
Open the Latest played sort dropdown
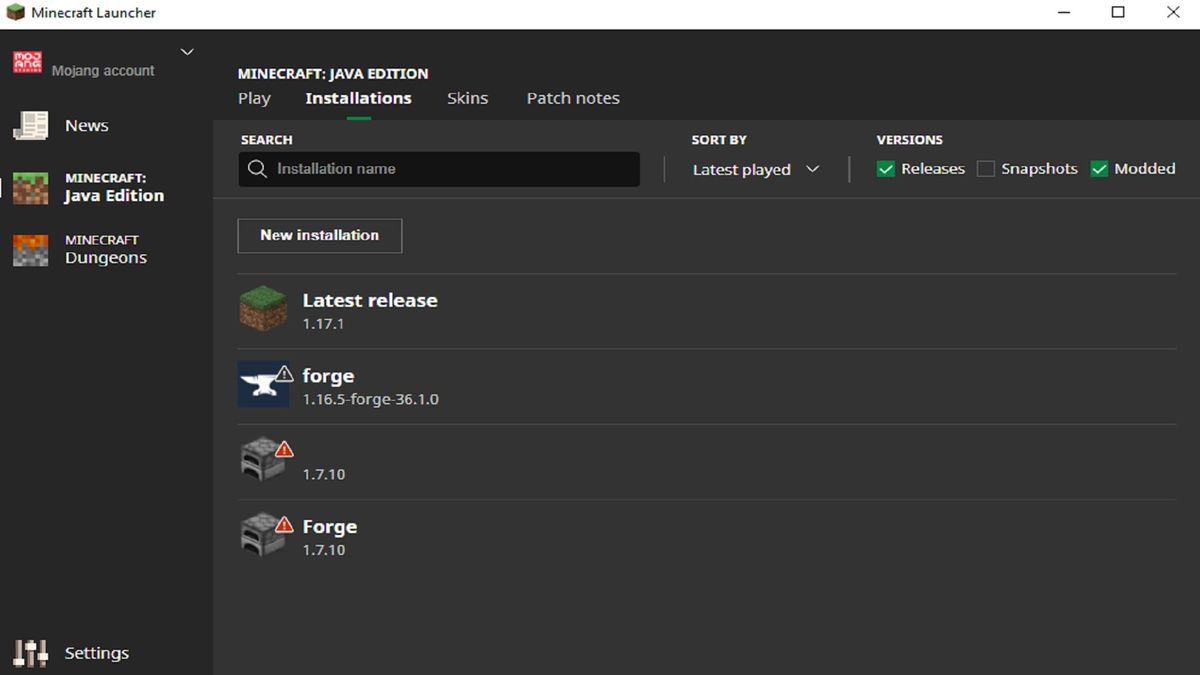click(x=742, y=169)
